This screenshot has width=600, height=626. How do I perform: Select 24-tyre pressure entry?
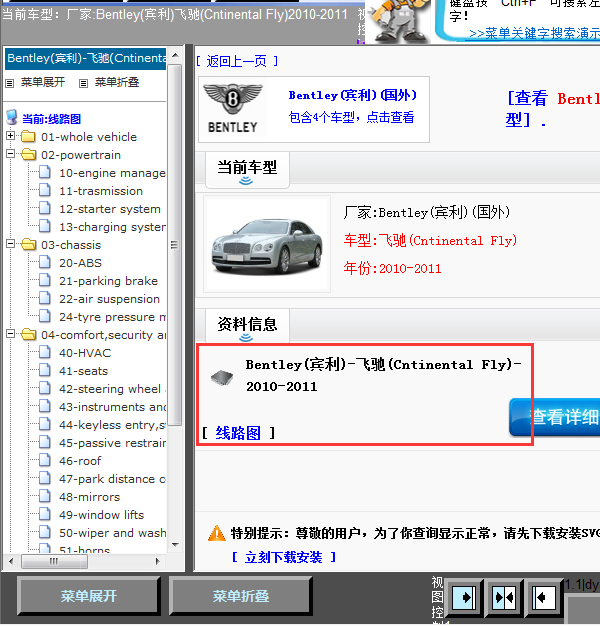coord(112,317)
